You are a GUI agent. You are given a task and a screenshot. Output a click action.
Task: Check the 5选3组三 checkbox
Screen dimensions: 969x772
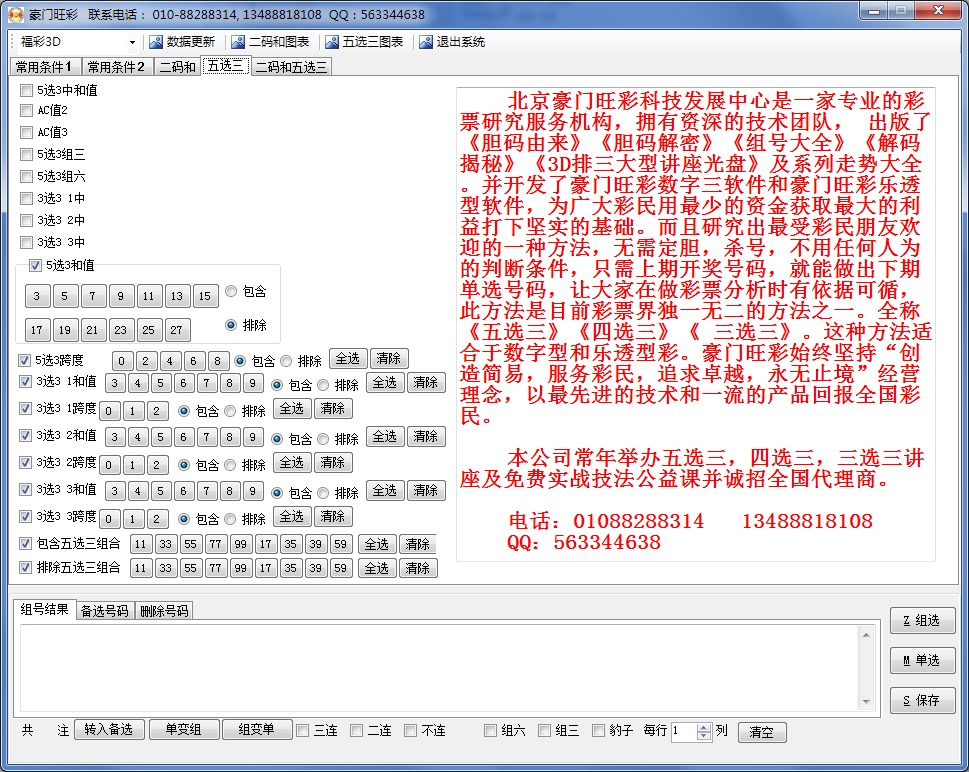(26, 155)
